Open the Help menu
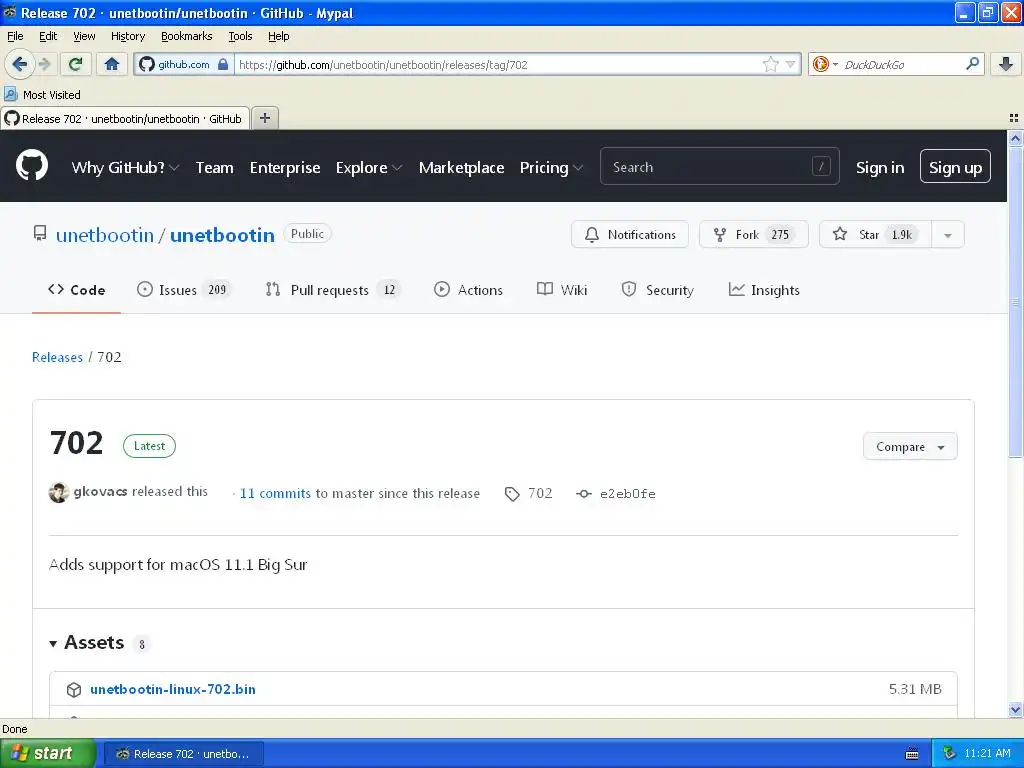1024x768 pixels. coord(278,36)
